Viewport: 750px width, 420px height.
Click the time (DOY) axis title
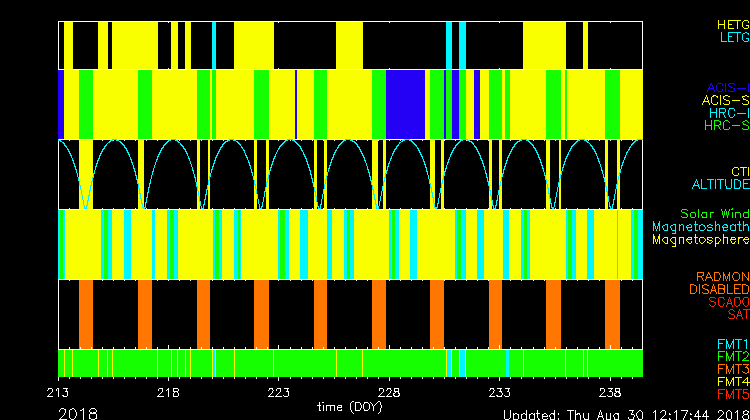tap(350, 407)
